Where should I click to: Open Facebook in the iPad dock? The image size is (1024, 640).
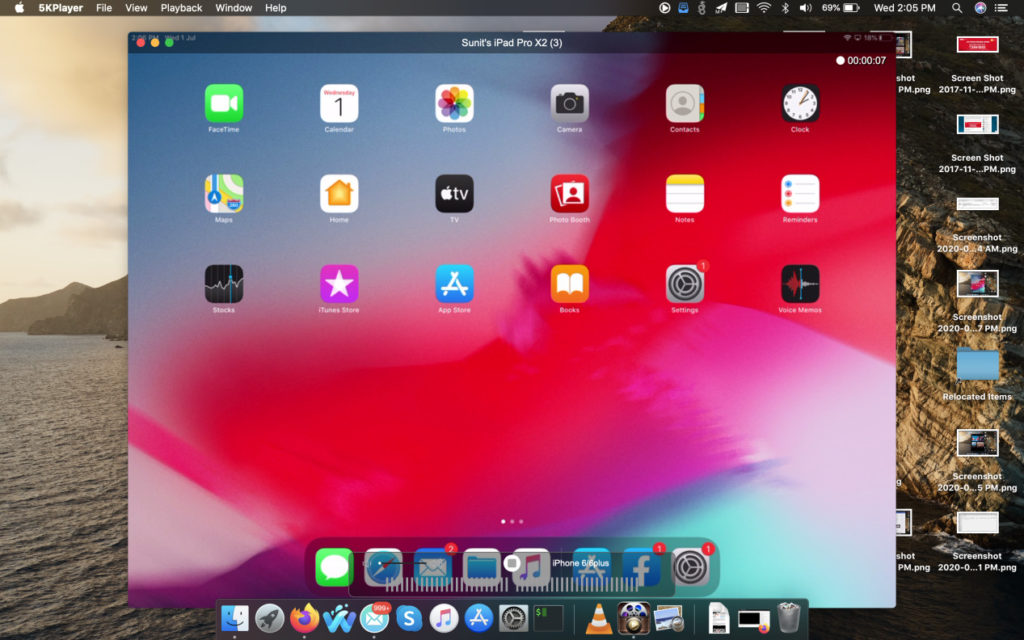point(641,567)
